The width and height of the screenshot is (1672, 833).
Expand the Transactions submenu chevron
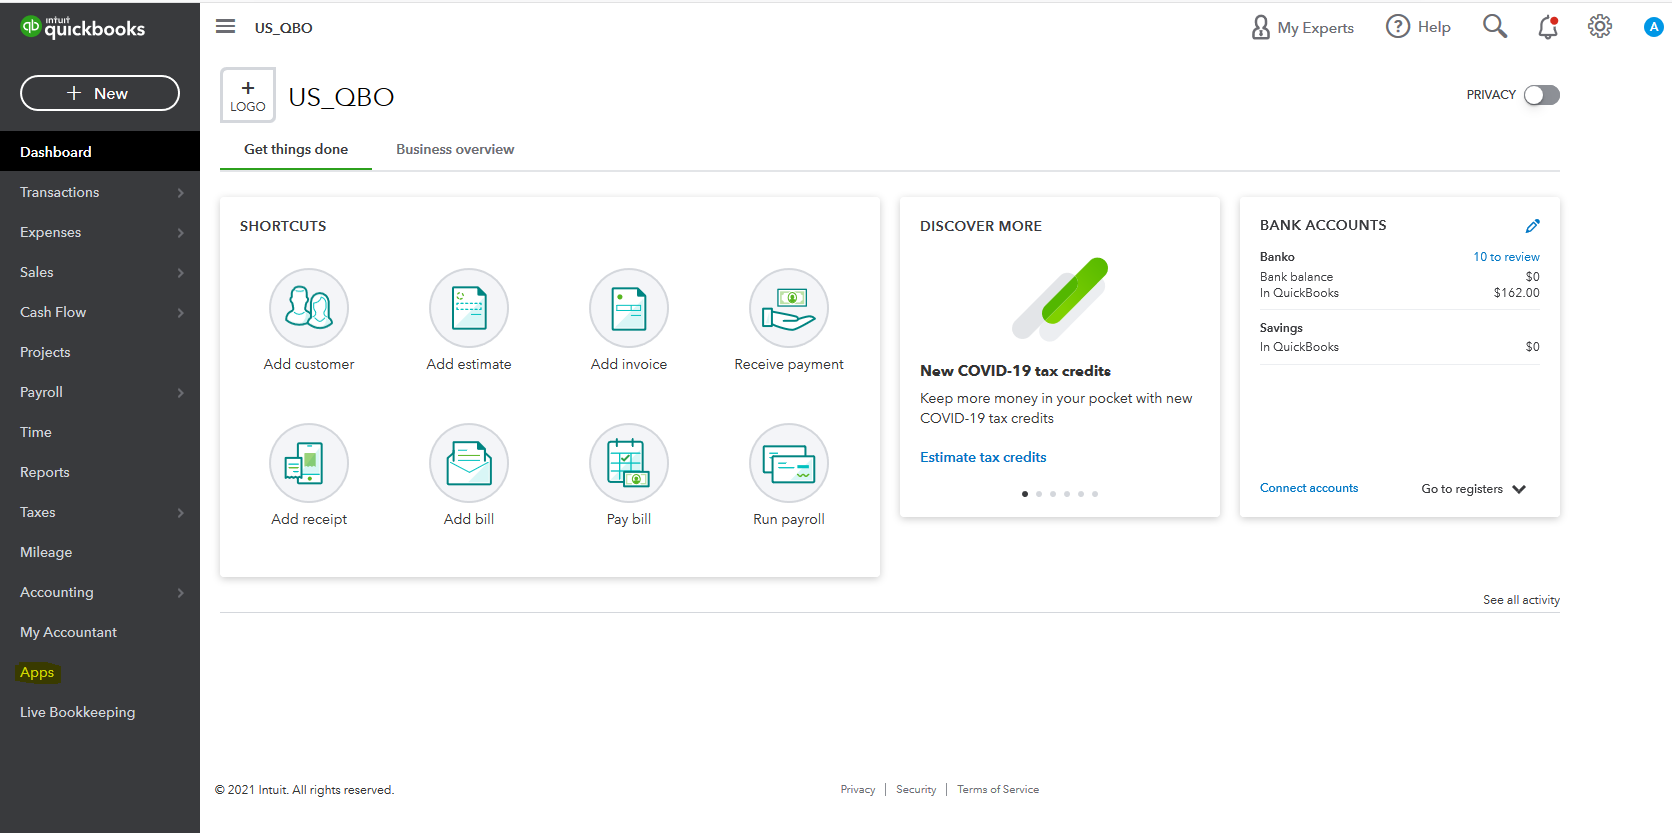click(181, 193)
